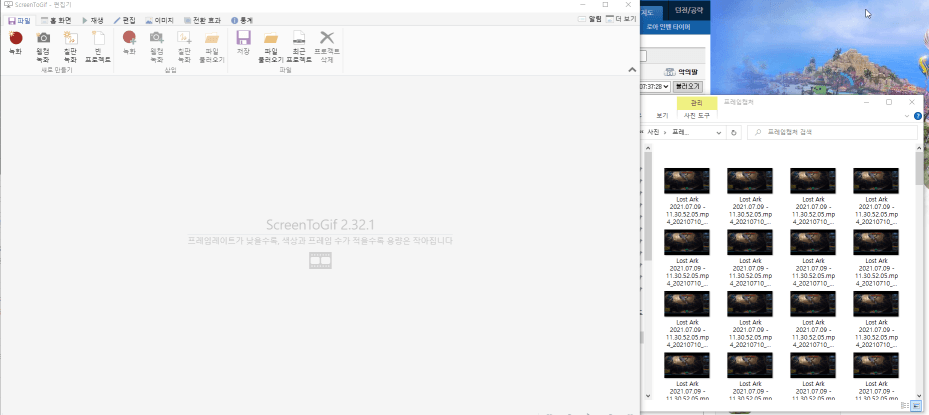
Task: Open the 07:37:28 time dropdown
Action: point(666,87)
